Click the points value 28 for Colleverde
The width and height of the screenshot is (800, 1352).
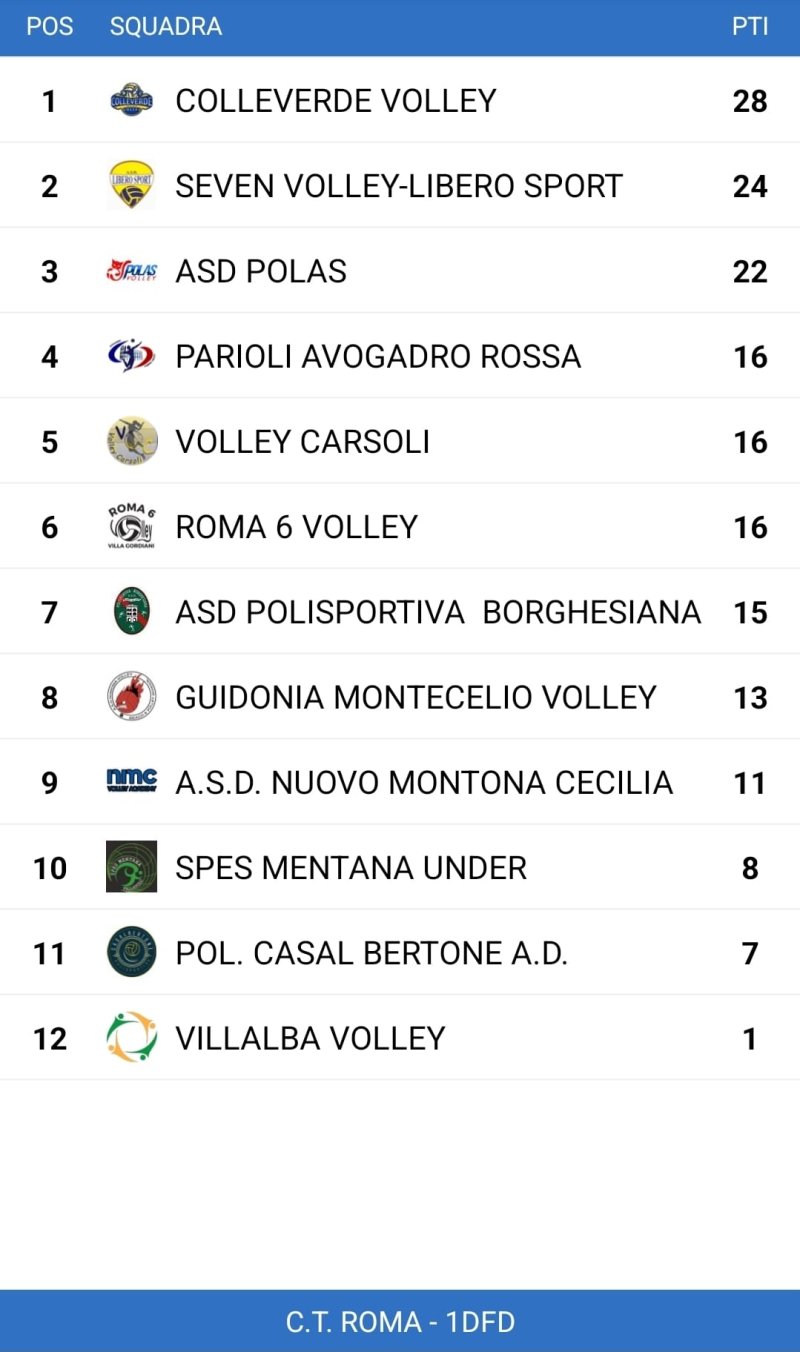coord(749,100)
